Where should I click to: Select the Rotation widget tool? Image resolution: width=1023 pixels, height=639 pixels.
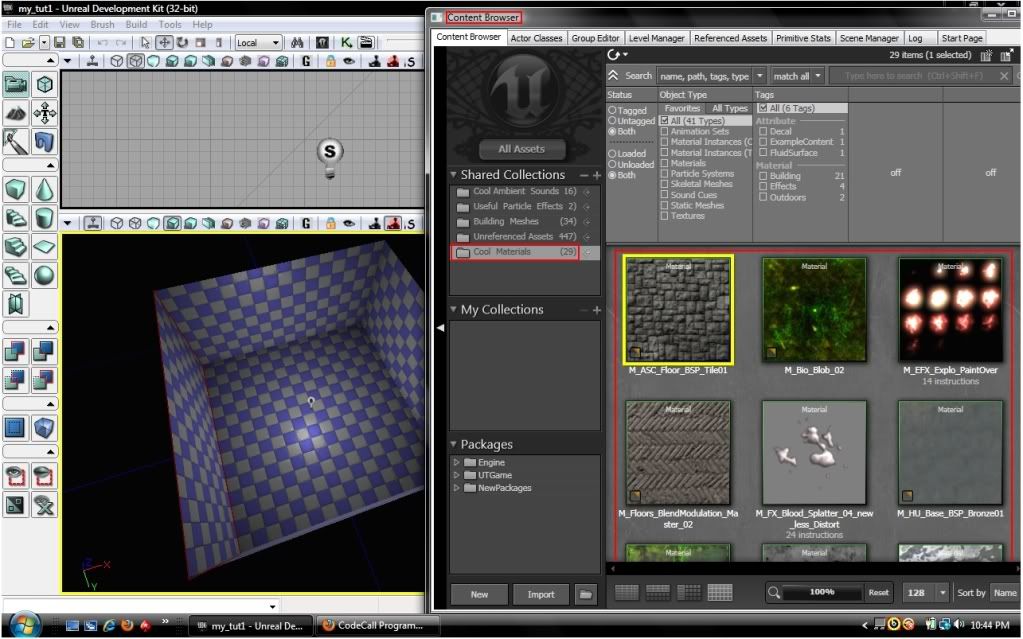(x=182, y=43)
